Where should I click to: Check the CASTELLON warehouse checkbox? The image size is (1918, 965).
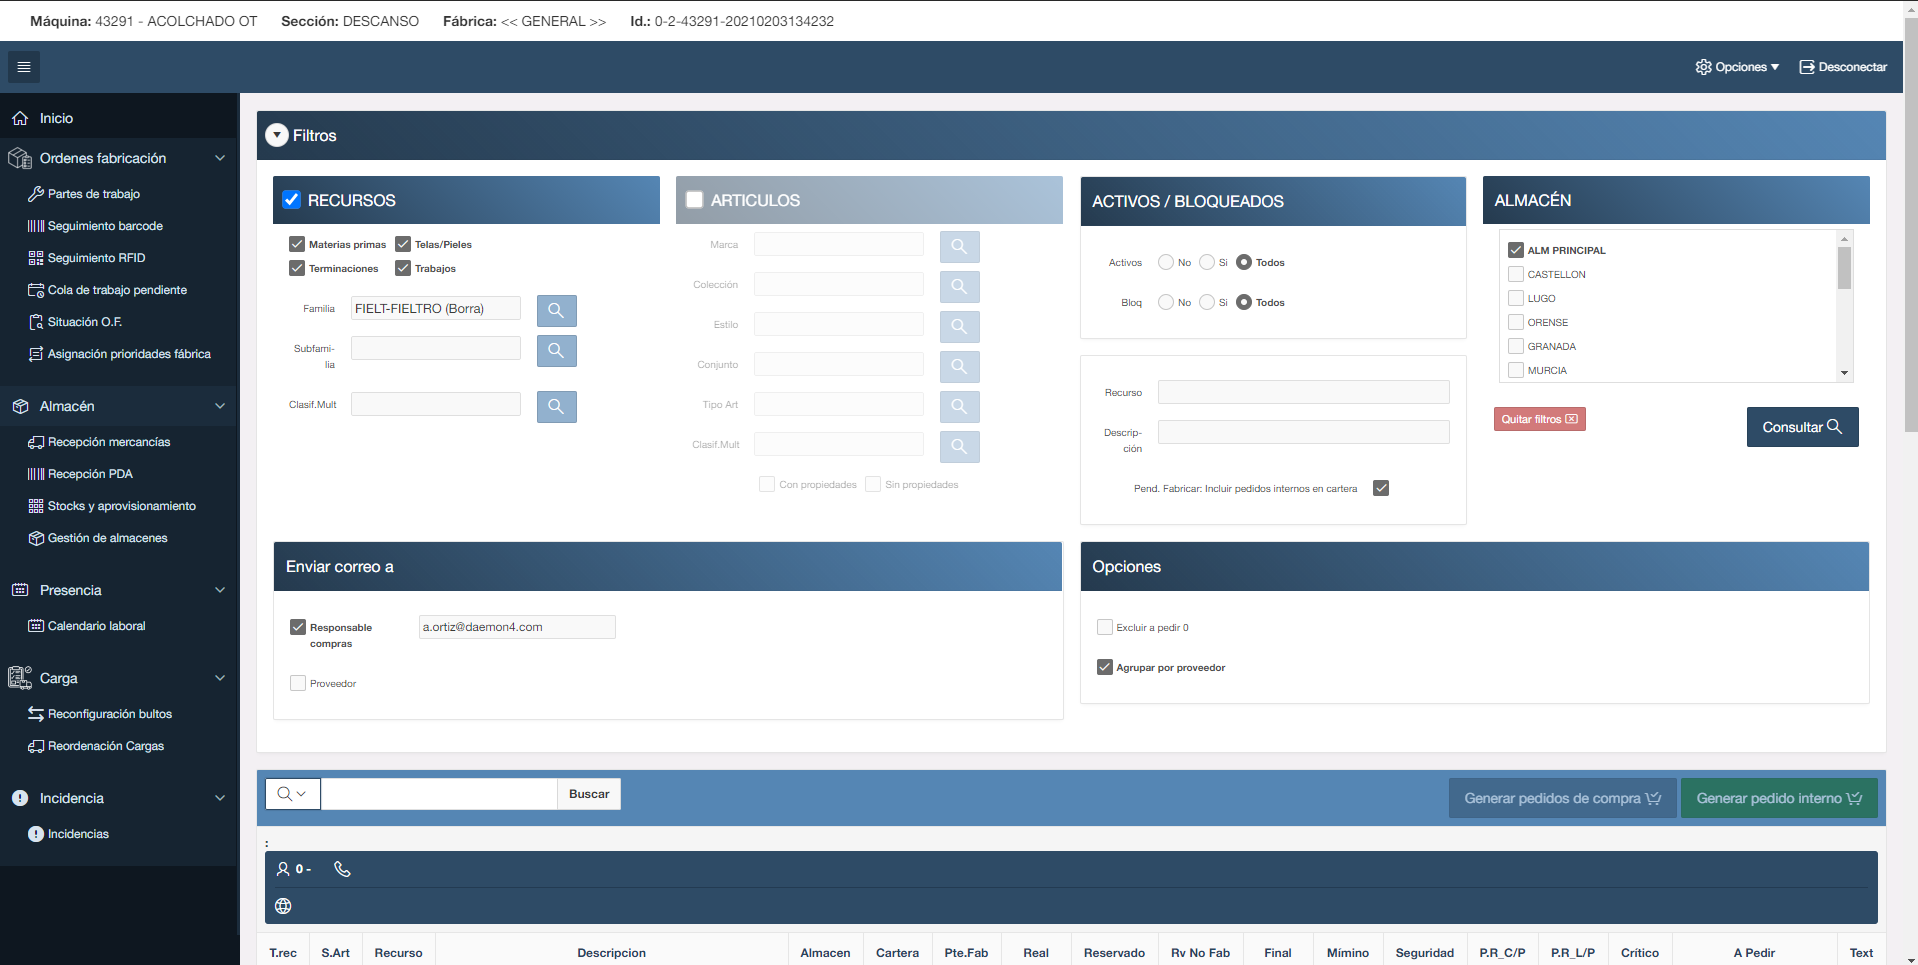tap(1514, 274)
